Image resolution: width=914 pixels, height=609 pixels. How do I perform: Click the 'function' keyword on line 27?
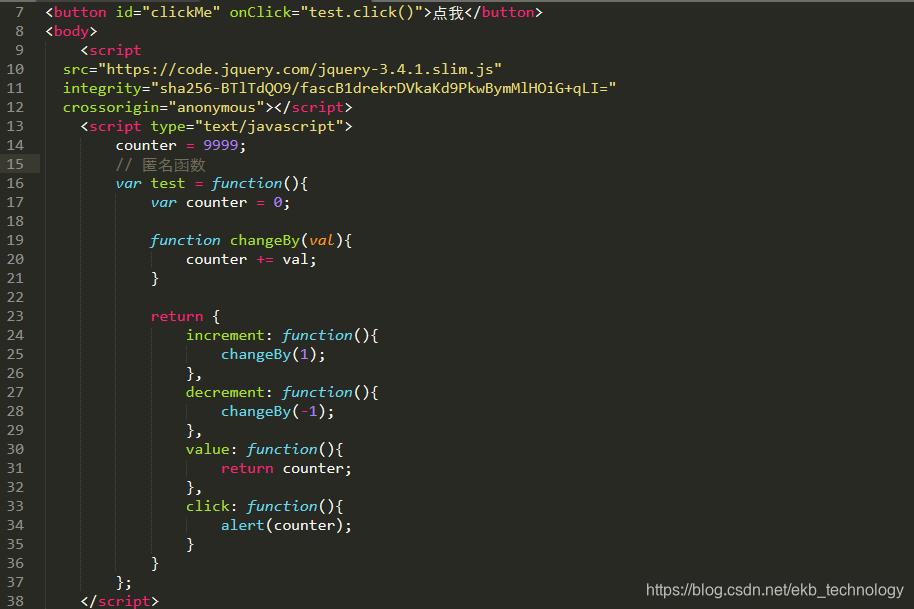(317, 393)
